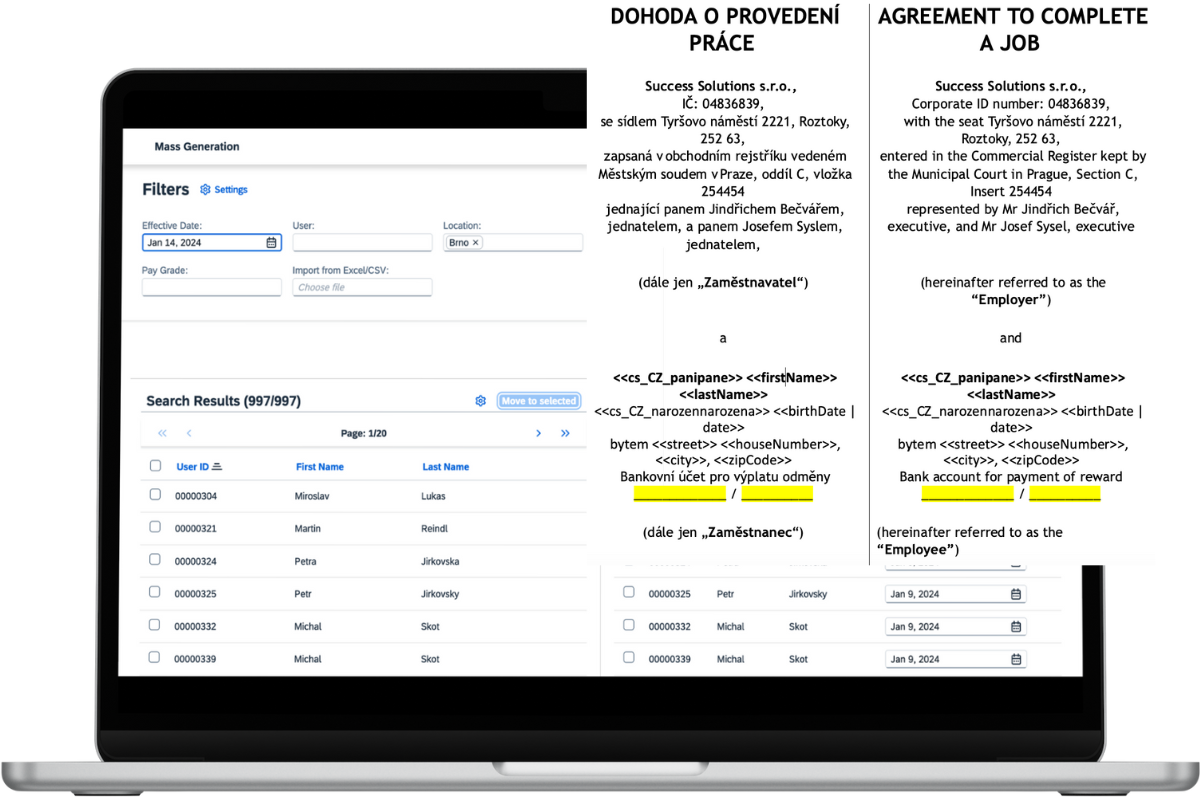The width and height of the screenshot is (1200, 800).
Task: Open calendar for Petr Jirkovsky date
Action: (x=1016, y=594)
